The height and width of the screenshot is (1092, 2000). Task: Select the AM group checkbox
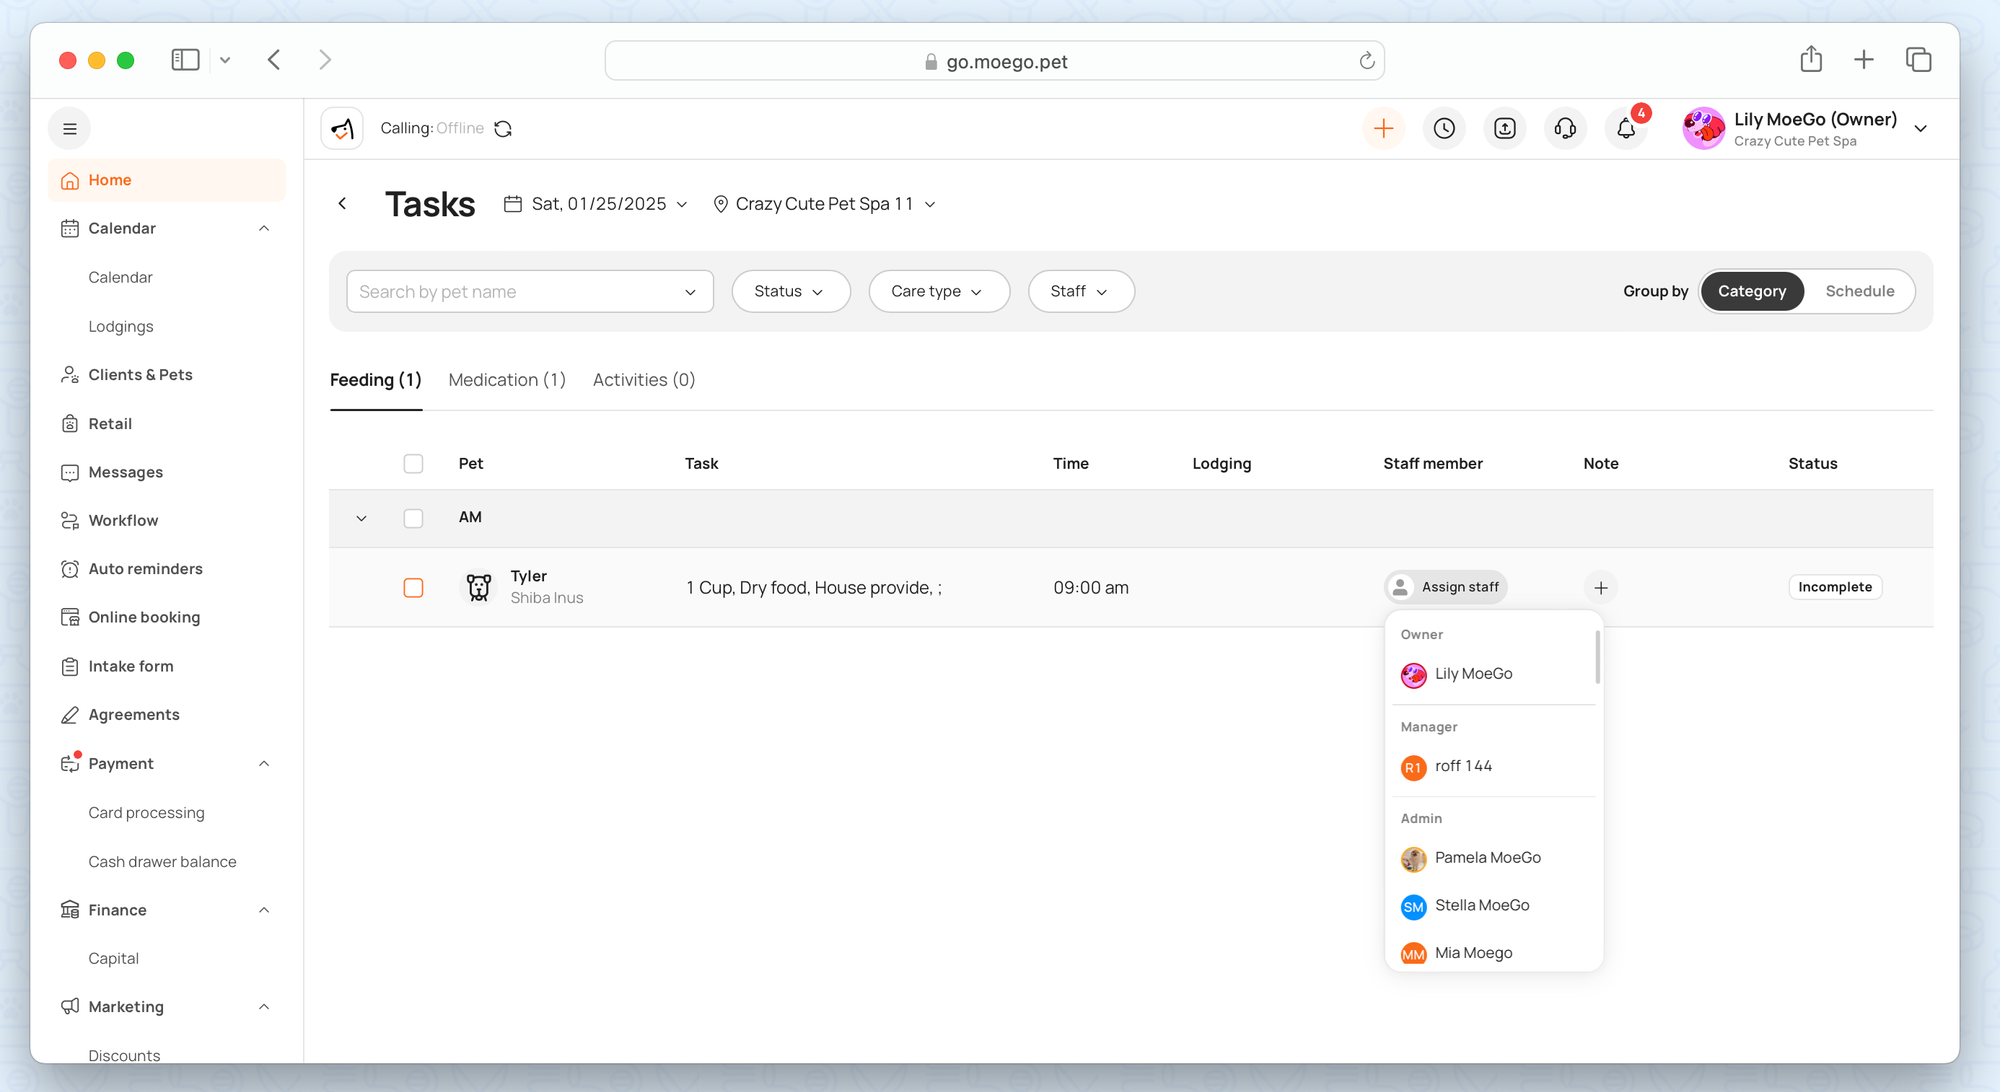click(413, 518)
